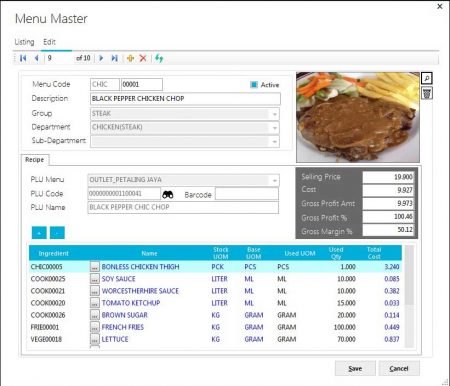
Task: Close the Menu Master window
Action: (440, 6)
